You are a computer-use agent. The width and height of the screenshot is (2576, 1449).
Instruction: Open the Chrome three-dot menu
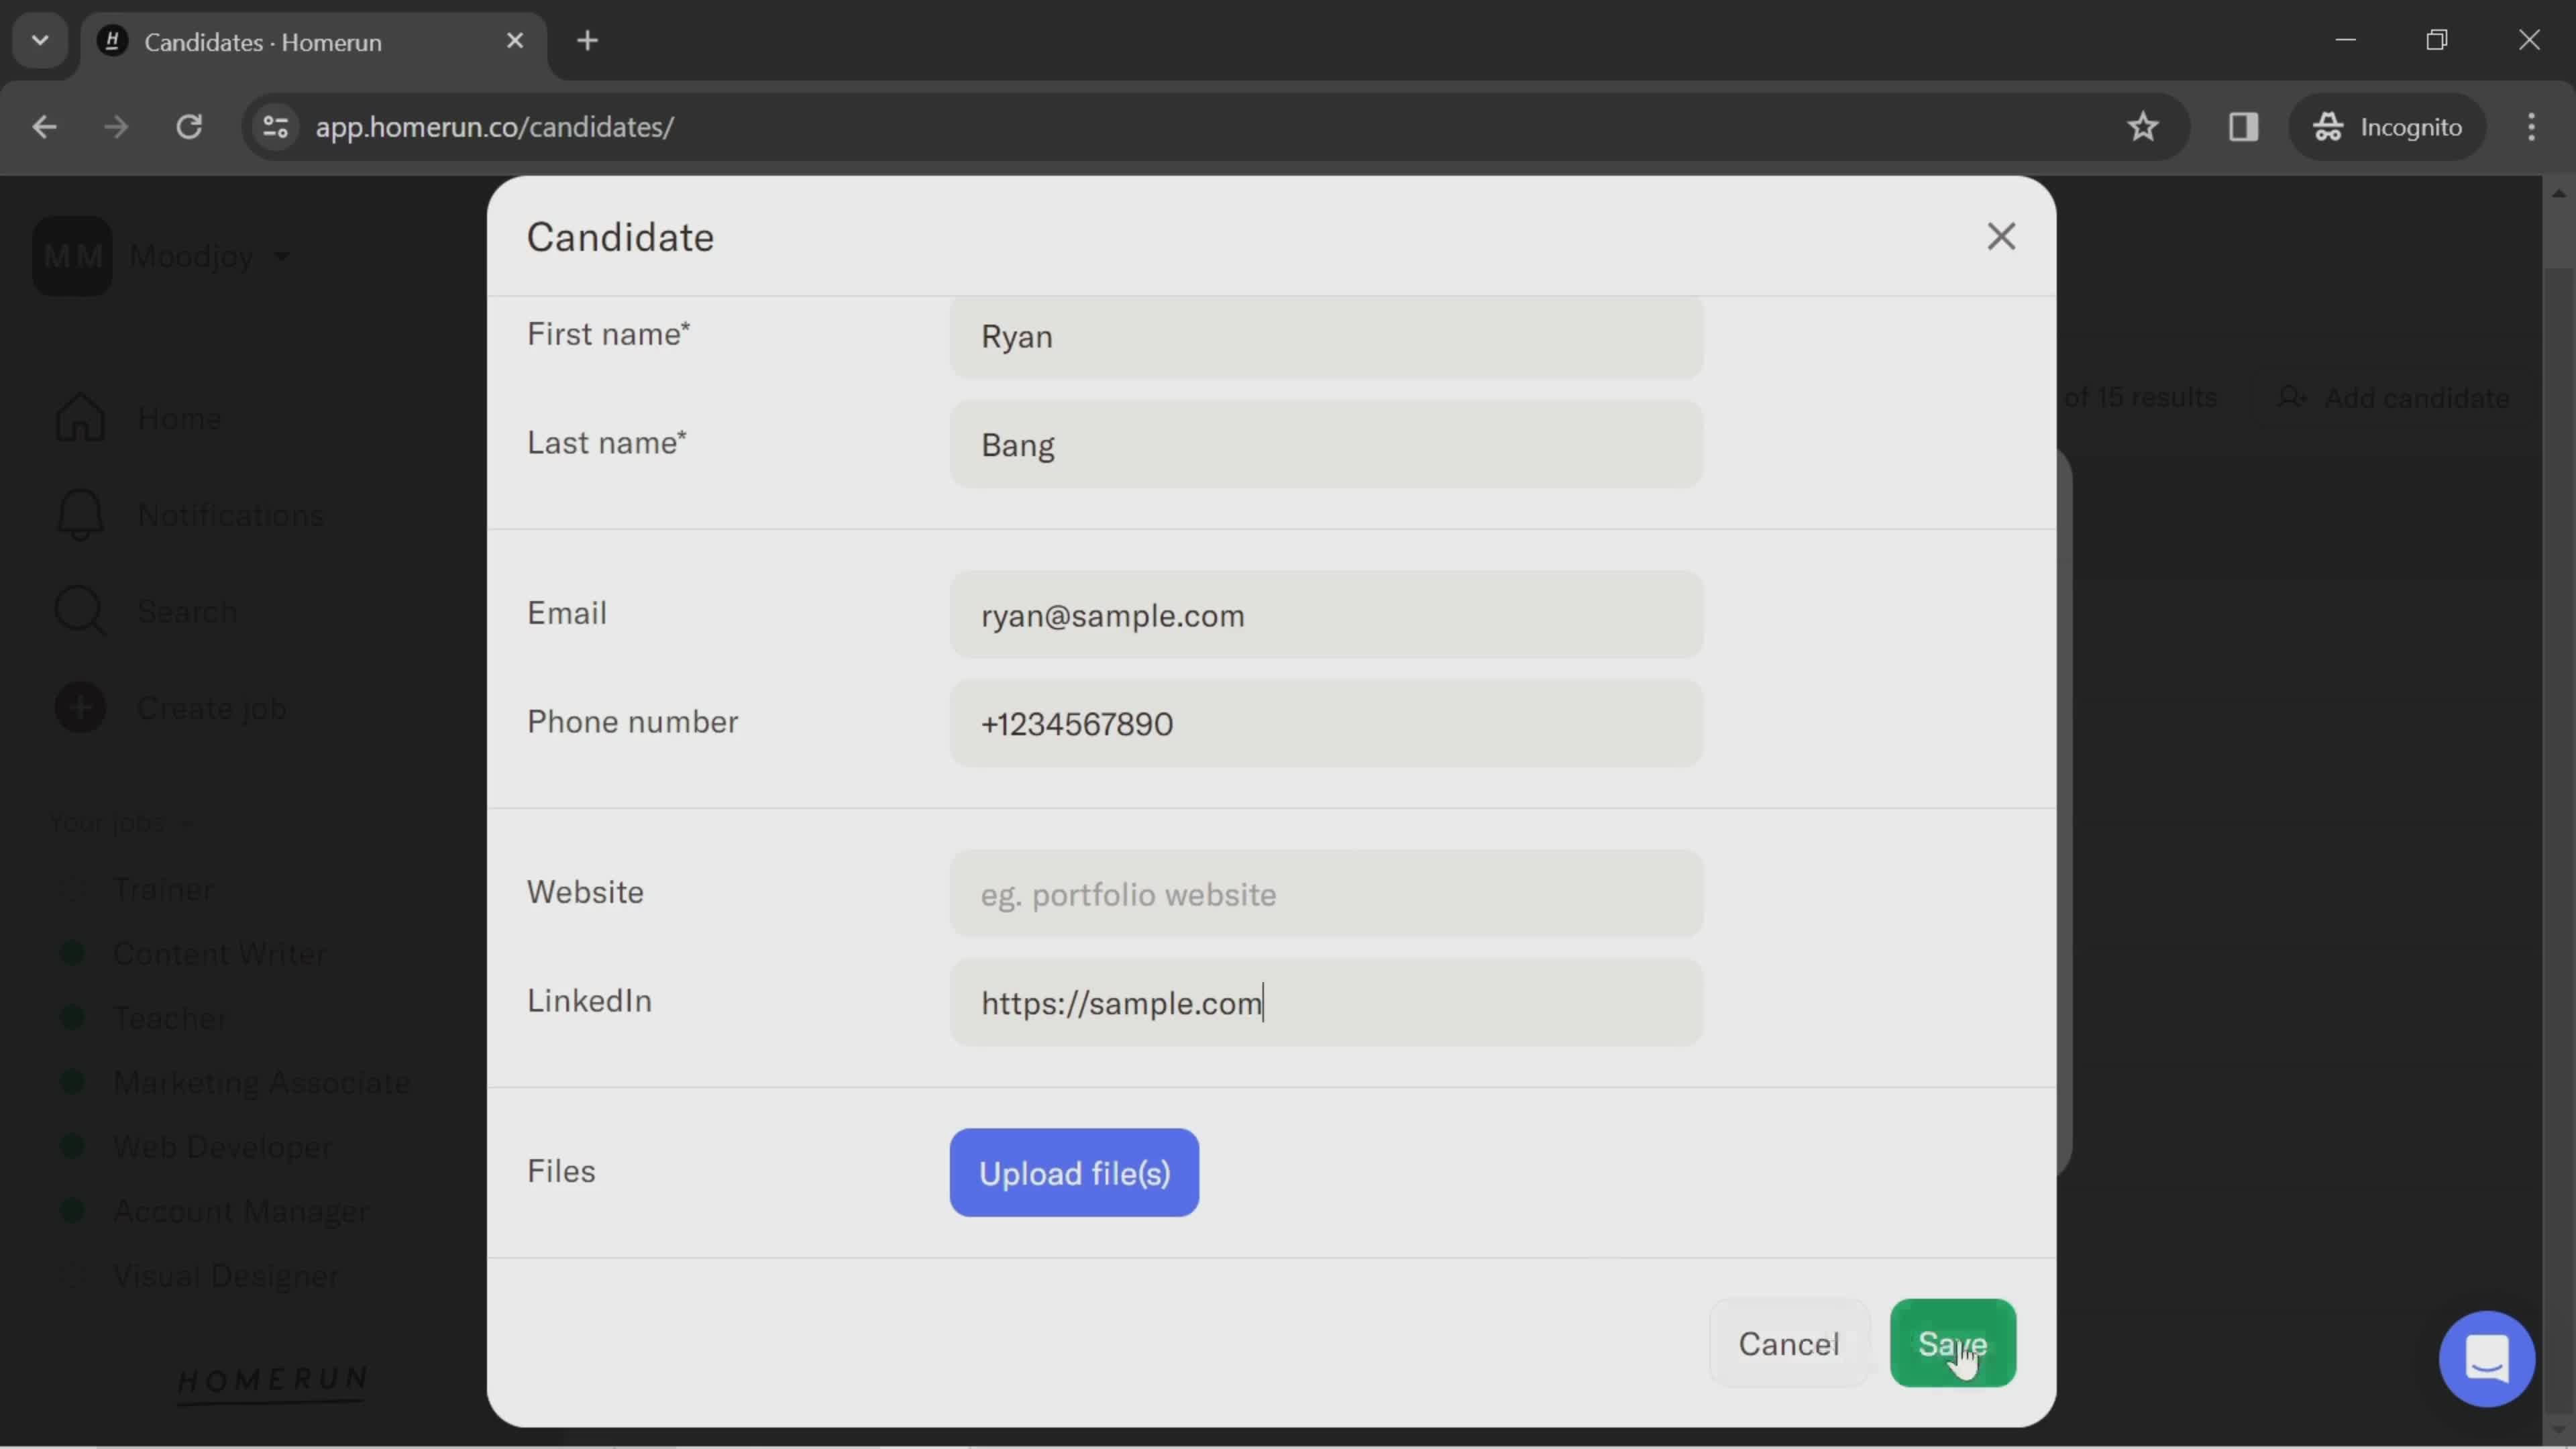click(2531, 127)
